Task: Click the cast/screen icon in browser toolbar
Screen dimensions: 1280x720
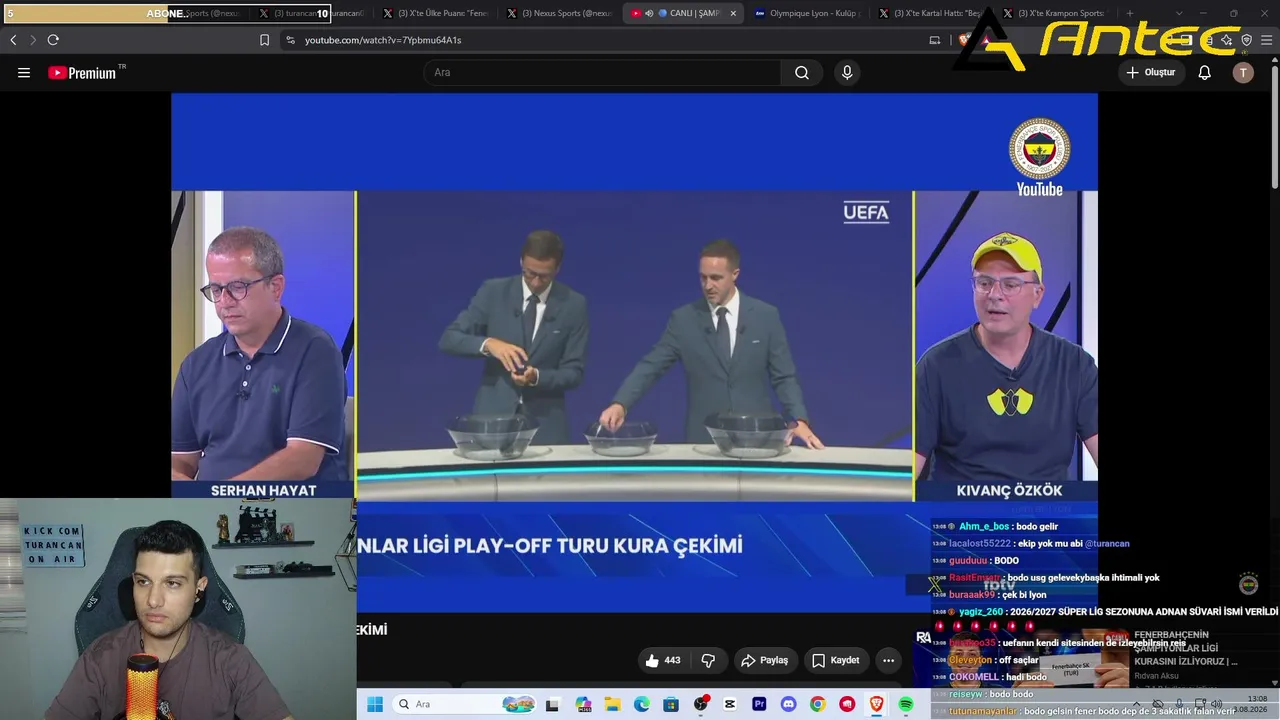Action: point(935,40)
